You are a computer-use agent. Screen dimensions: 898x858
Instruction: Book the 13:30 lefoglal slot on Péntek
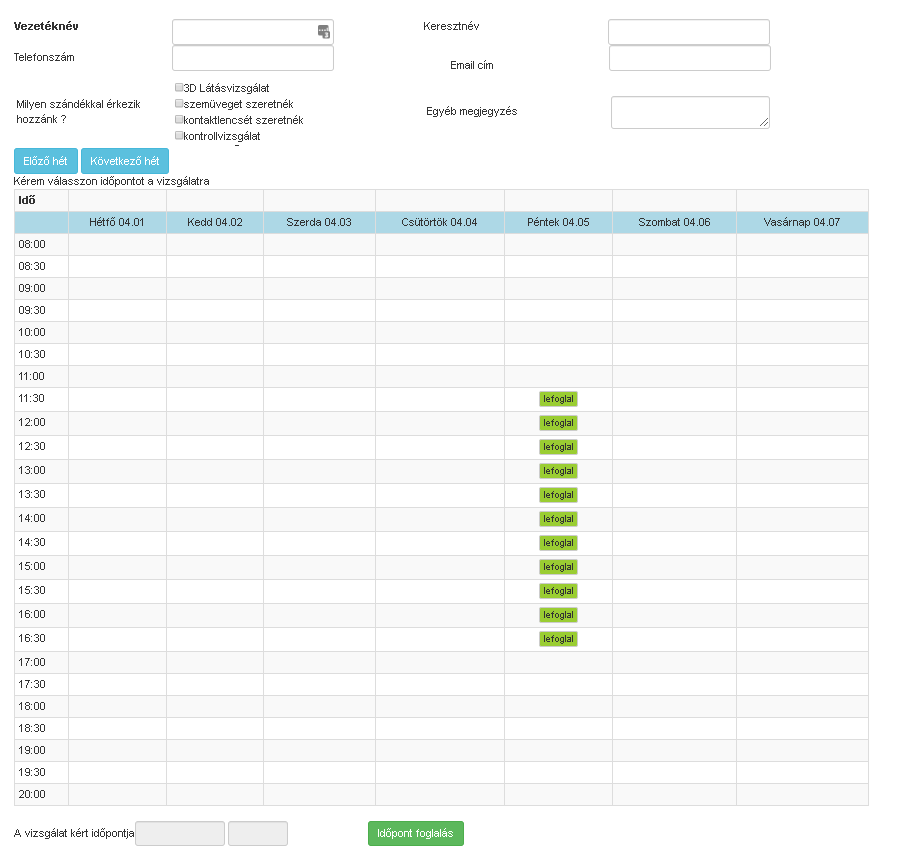558,495
